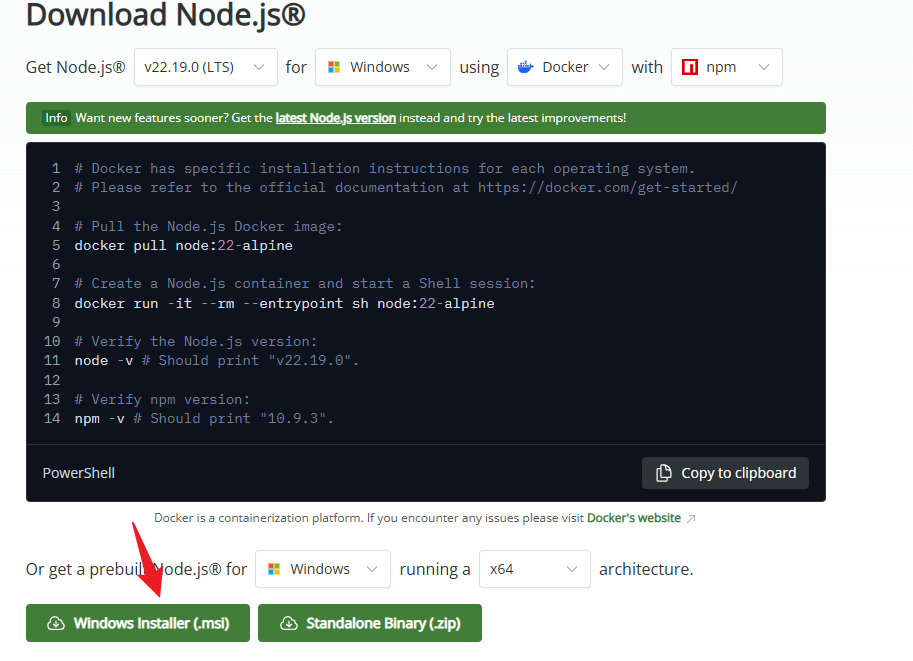Open the npm package manager dropdown
The width and height of the screenshot is (913, 661).
(726, 67)
